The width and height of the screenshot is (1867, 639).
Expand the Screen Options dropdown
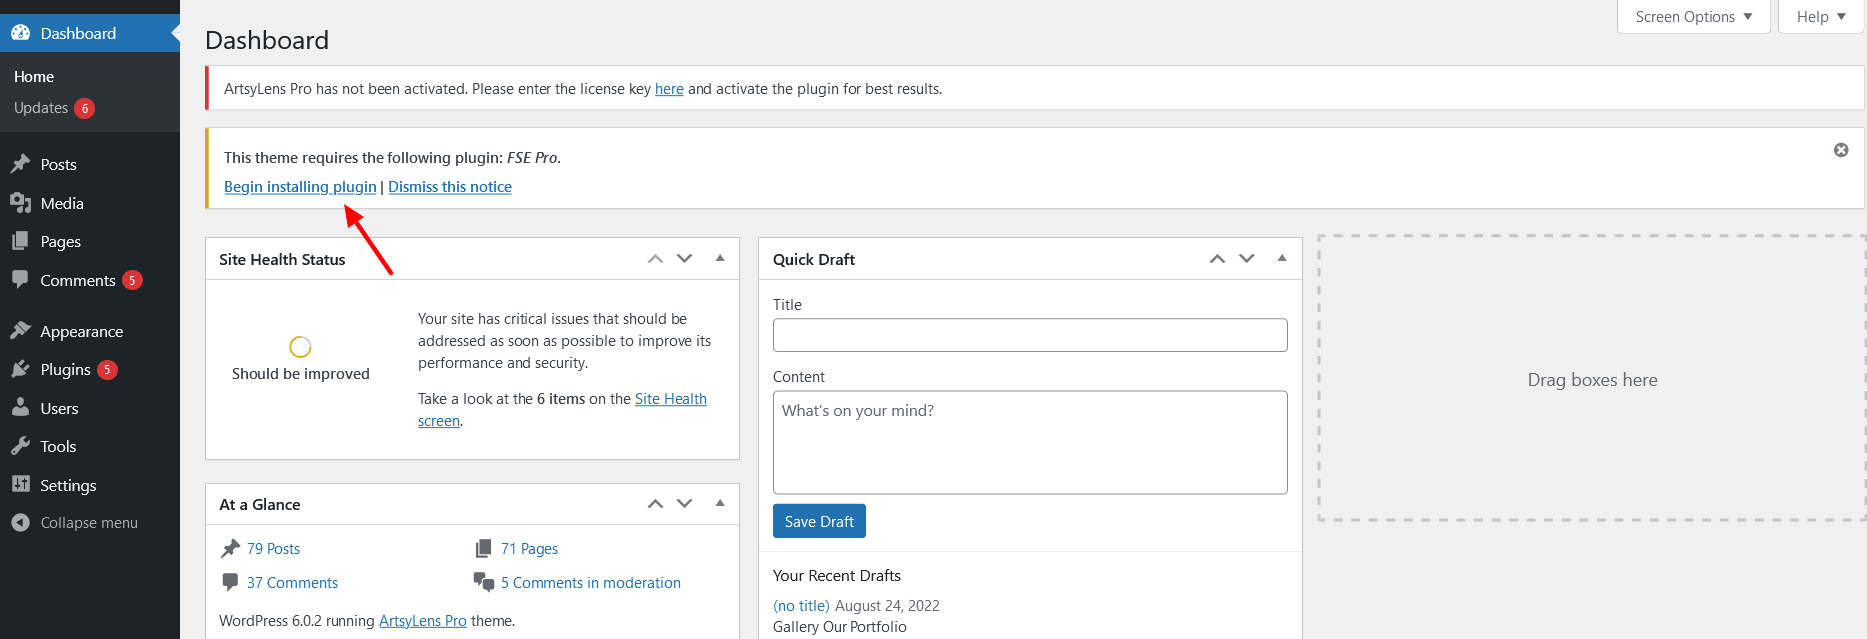(x=1693, y=17)
